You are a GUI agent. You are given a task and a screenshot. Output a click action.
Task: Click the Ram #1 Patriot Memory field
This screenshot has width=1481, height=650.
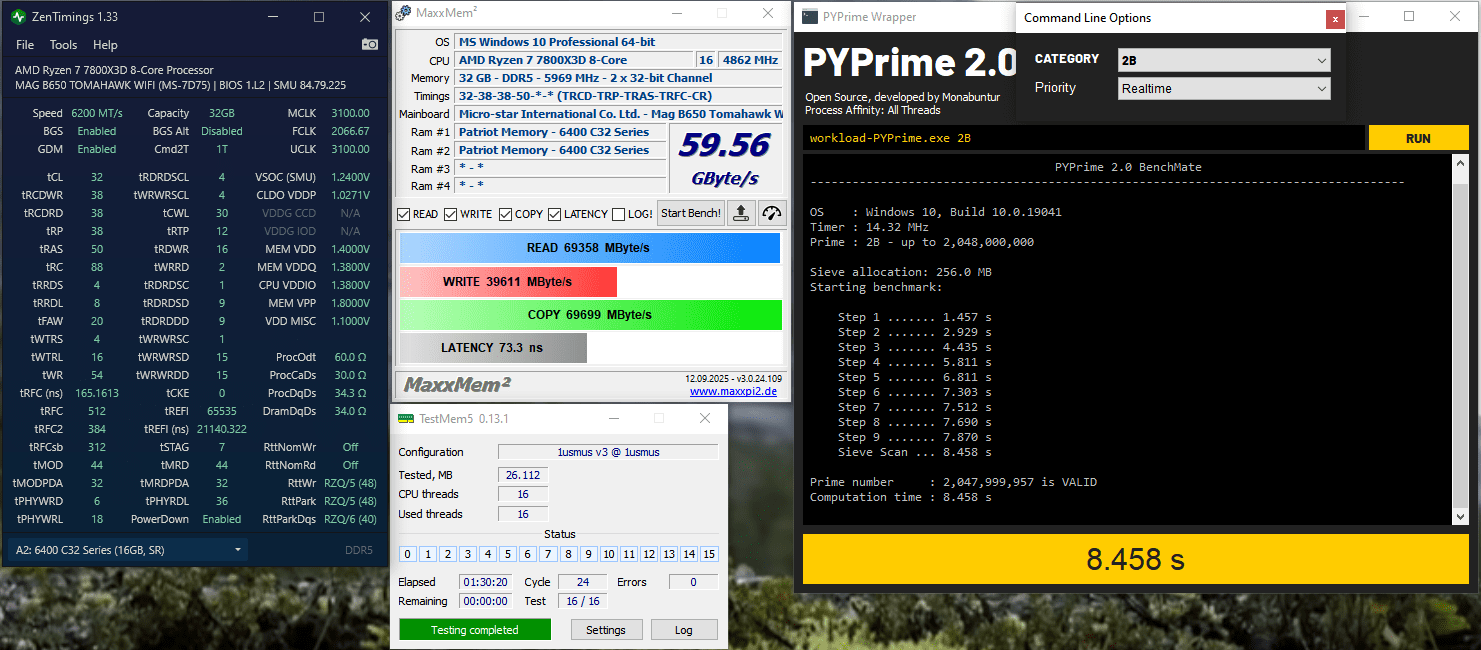560,132
